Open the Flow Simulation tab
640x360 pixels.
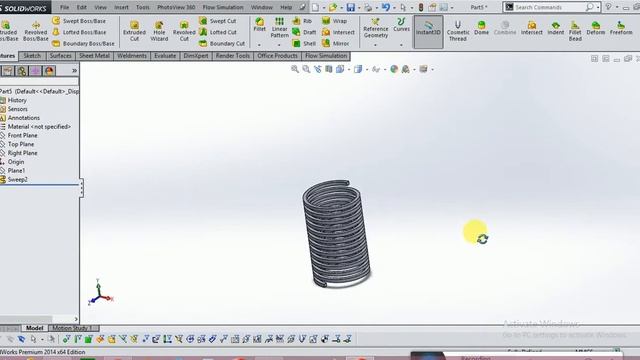pos(326,56)
